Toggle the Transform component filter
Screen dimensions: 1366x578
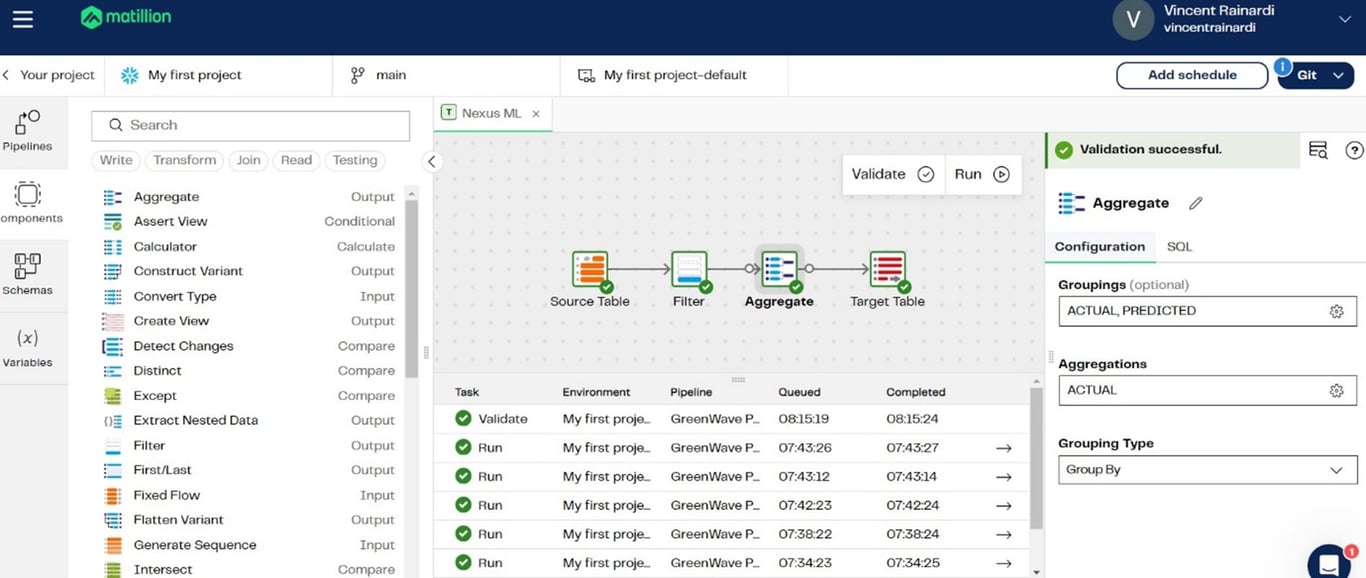tap(183, 160)
